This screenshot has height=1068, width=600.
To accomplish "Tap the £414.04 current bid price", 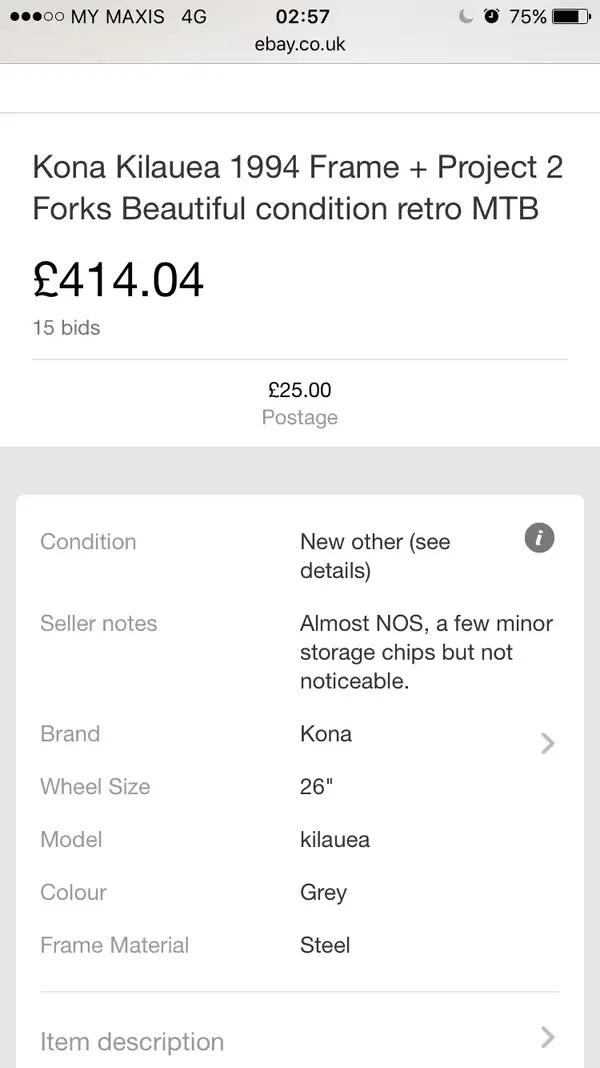I will [118, 280].
